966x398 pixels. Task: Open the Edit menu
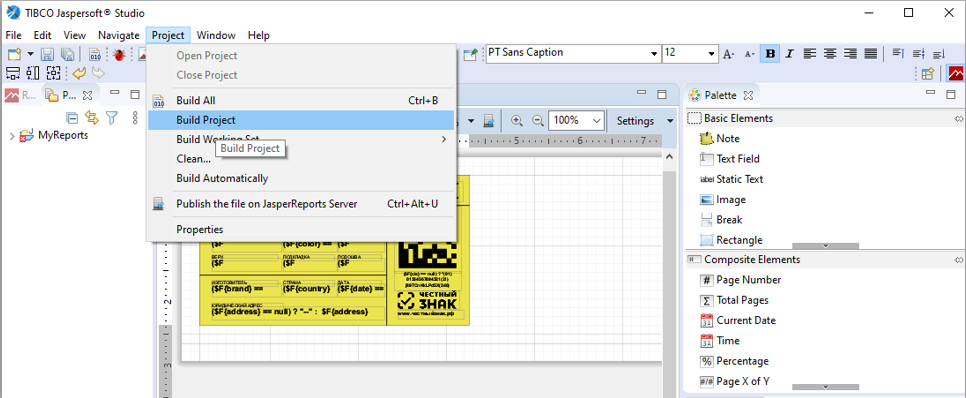[43, 36]
